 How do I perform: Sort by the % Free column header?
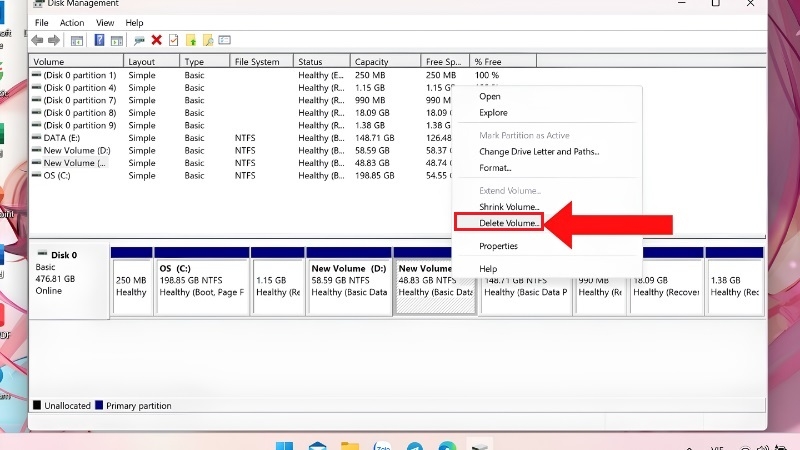tap(503, 61)
